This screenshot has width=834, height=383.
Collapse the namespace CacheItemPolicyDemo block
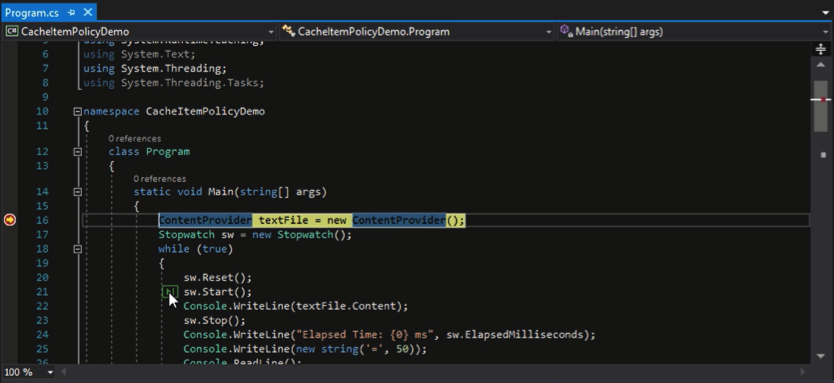tap(78, 112)
